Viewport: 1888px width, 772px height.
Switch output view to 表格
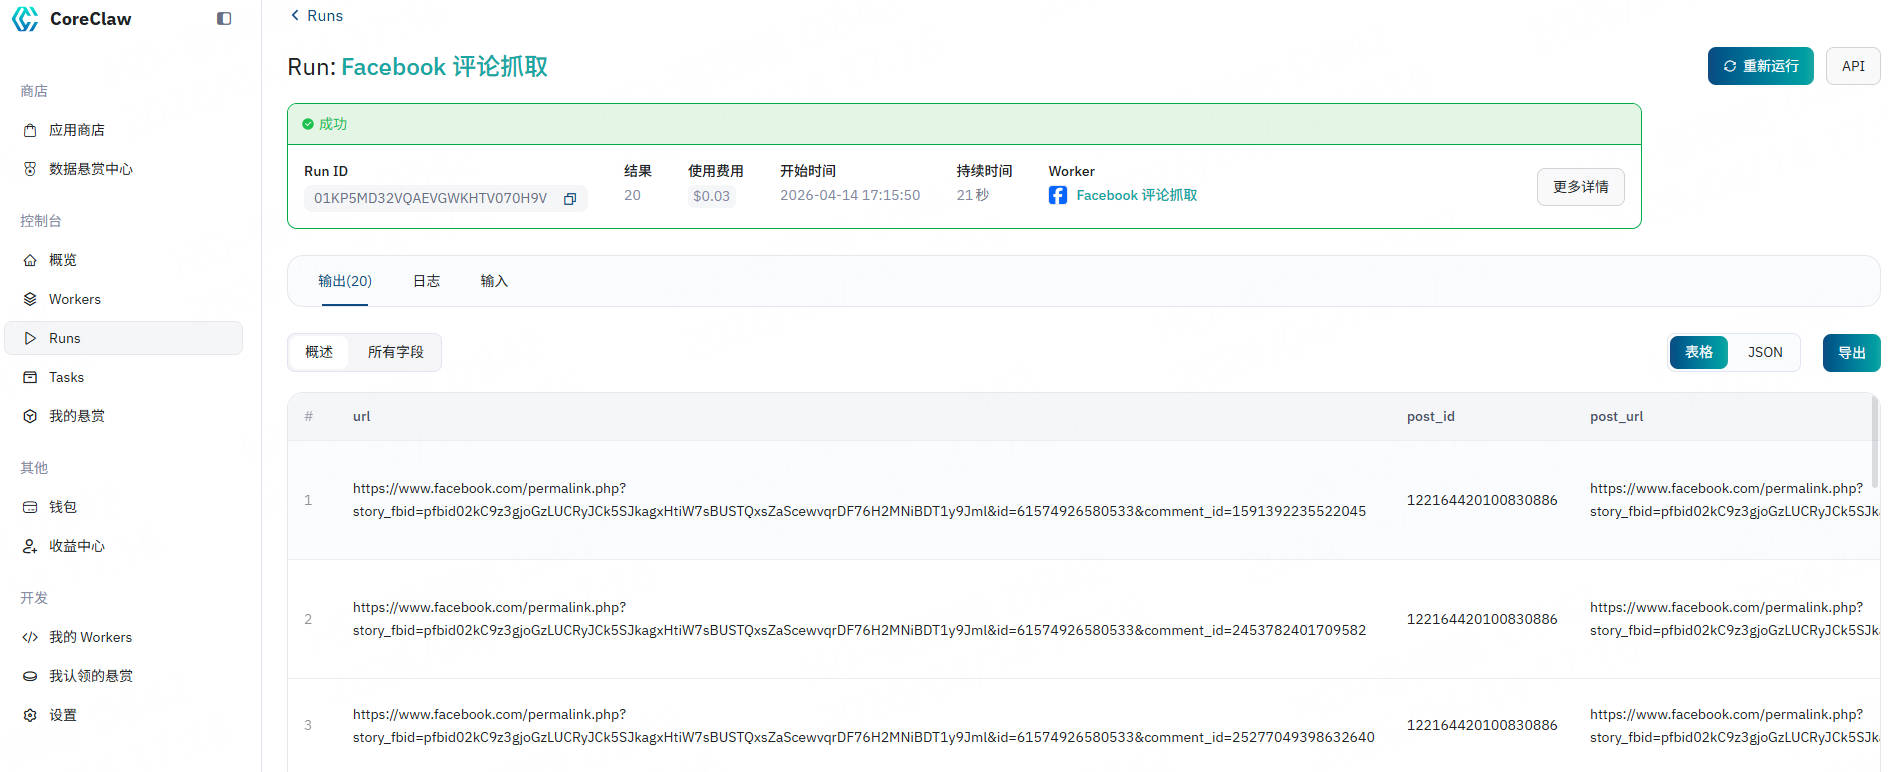(1698, 353)
